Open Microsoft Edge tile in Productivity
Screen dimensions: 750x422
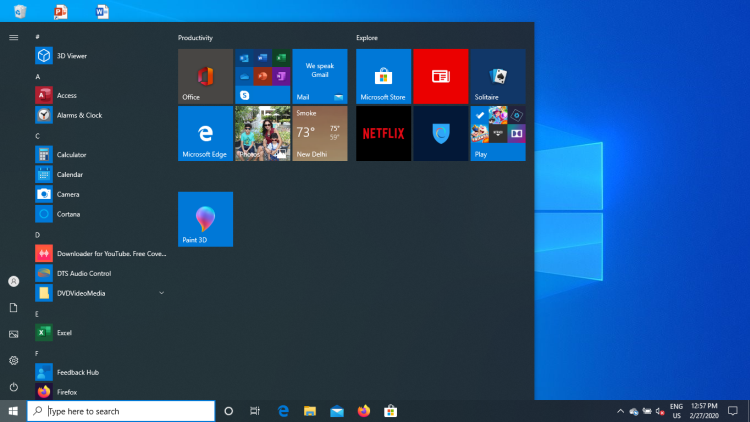pyautogui.click(x=205, y=133)
